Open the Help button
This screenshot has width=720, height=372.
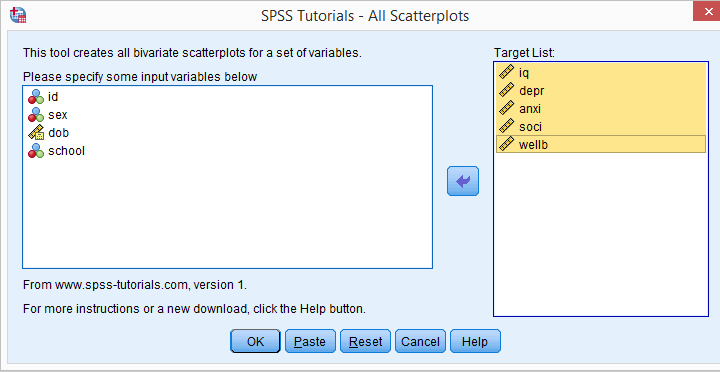click(475, 341)
